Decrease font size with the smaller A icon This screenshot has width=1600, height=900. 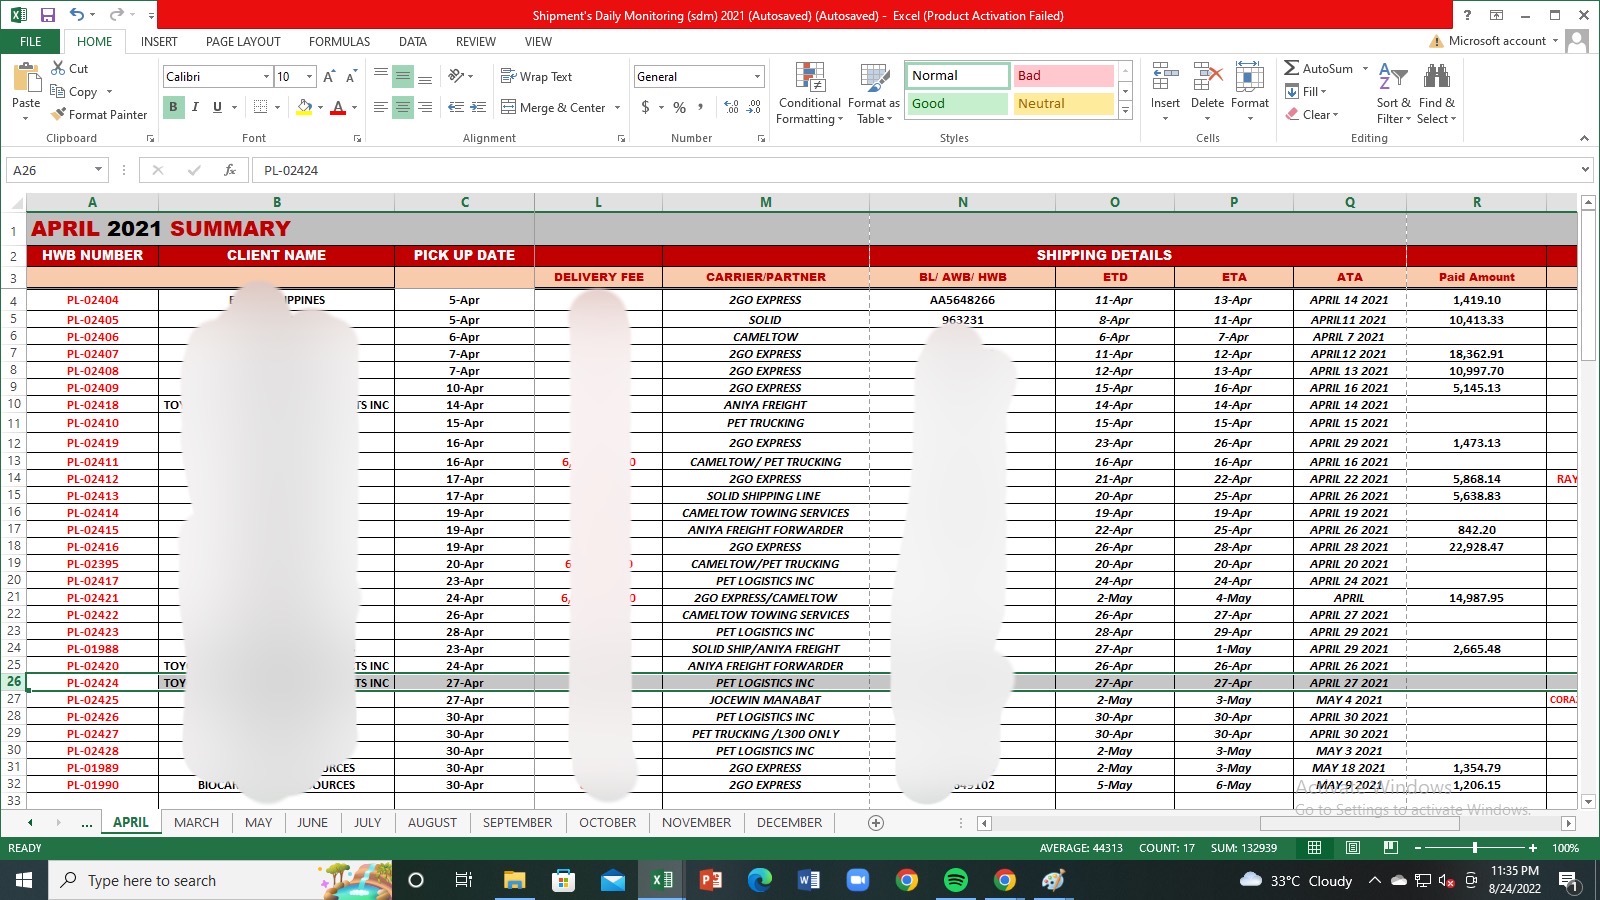point(351,77)
